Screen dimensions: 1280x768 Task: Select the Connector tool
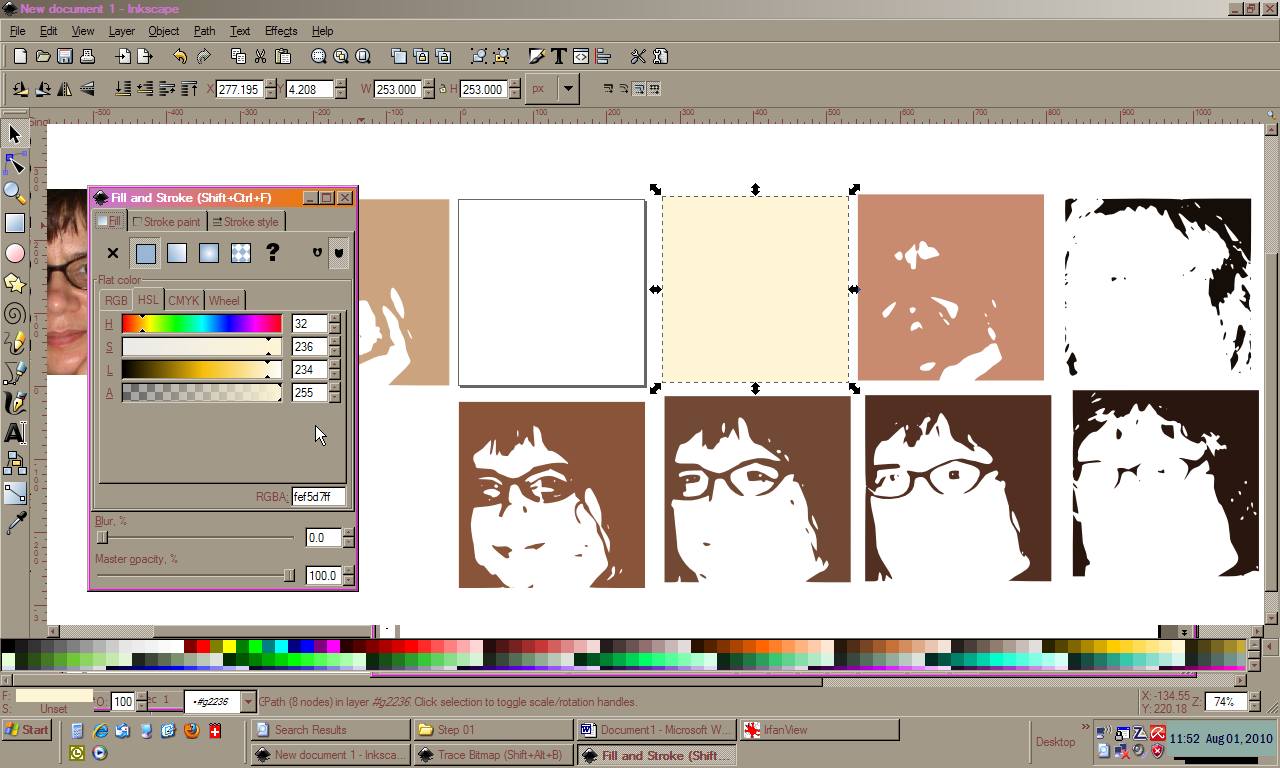point(14,463)
